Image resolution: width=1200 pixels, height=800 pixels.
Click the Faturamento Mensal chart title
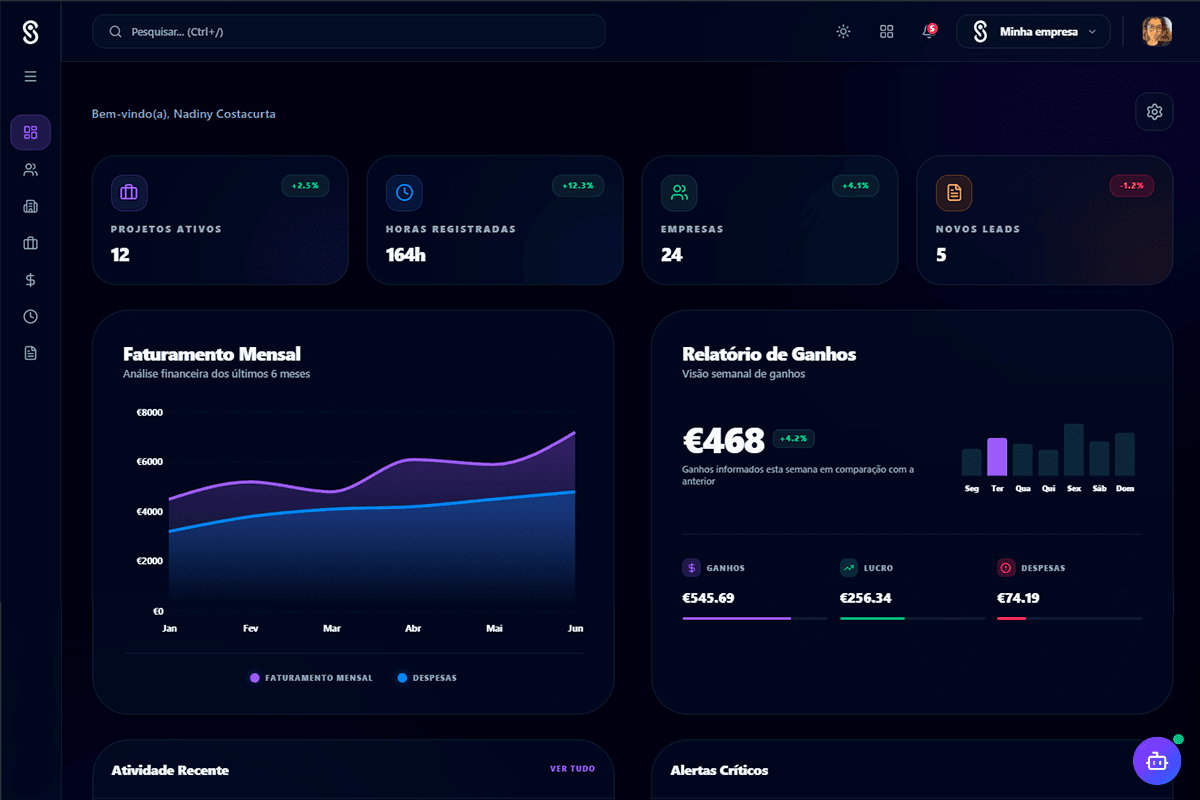point(212,354)
